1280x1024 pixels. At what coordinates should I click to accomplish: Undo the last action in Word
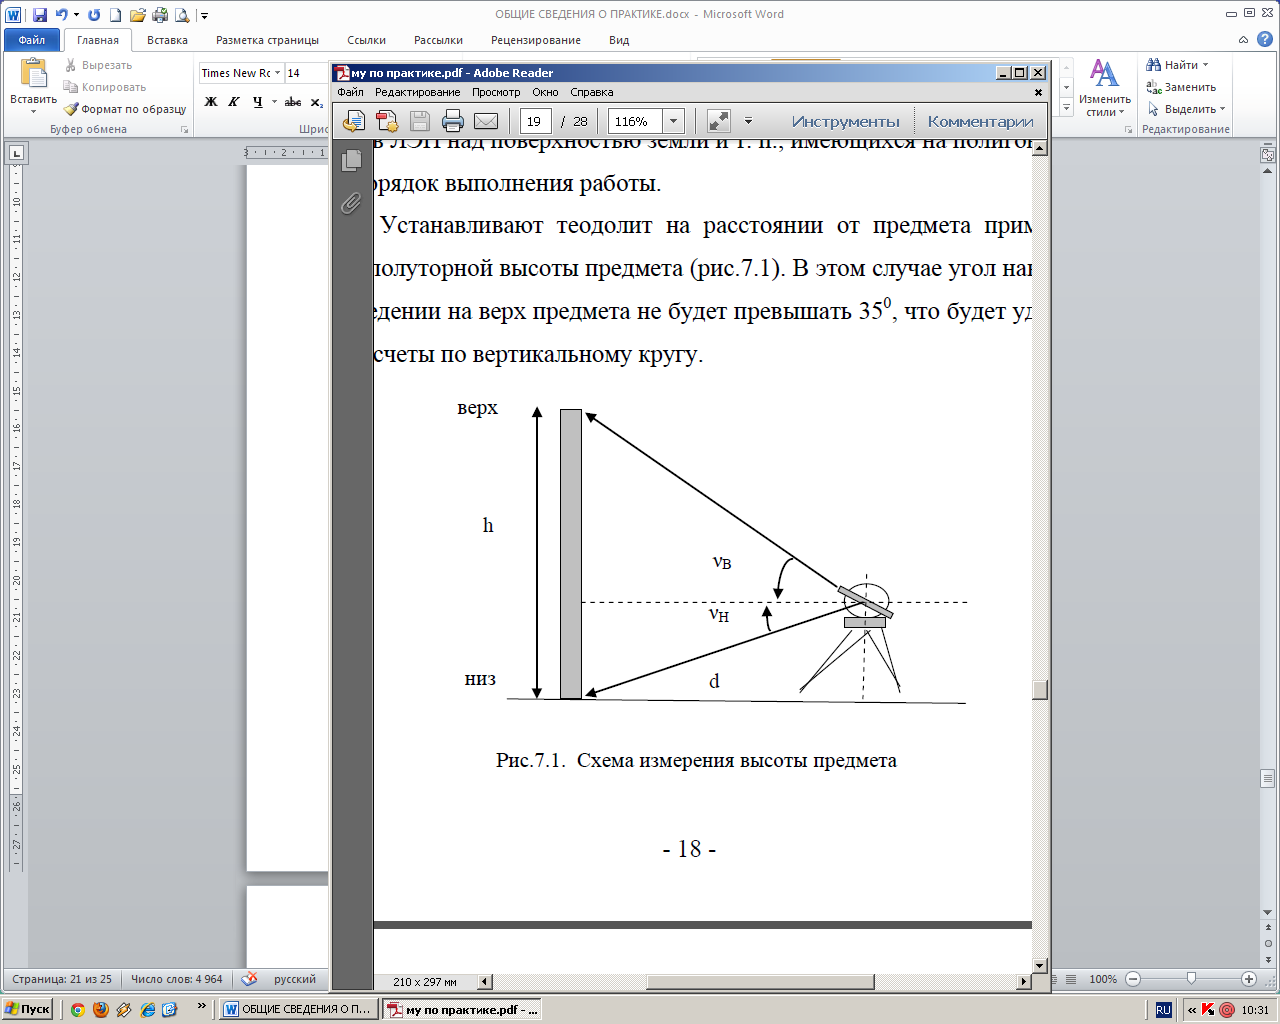tap(61, 15)
